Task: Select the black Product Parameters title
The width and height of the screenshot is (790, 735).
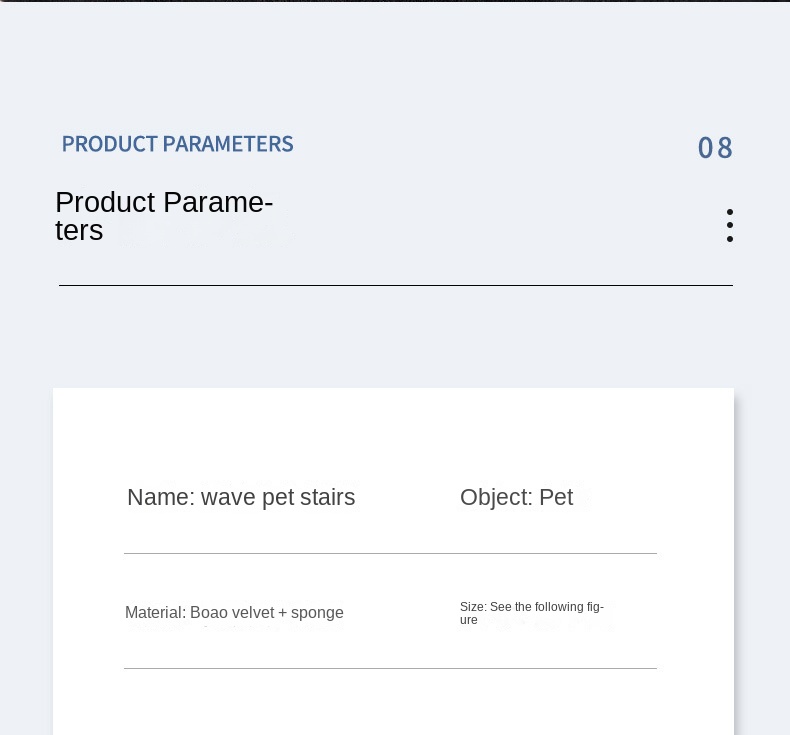Action: tap(164, 216)
